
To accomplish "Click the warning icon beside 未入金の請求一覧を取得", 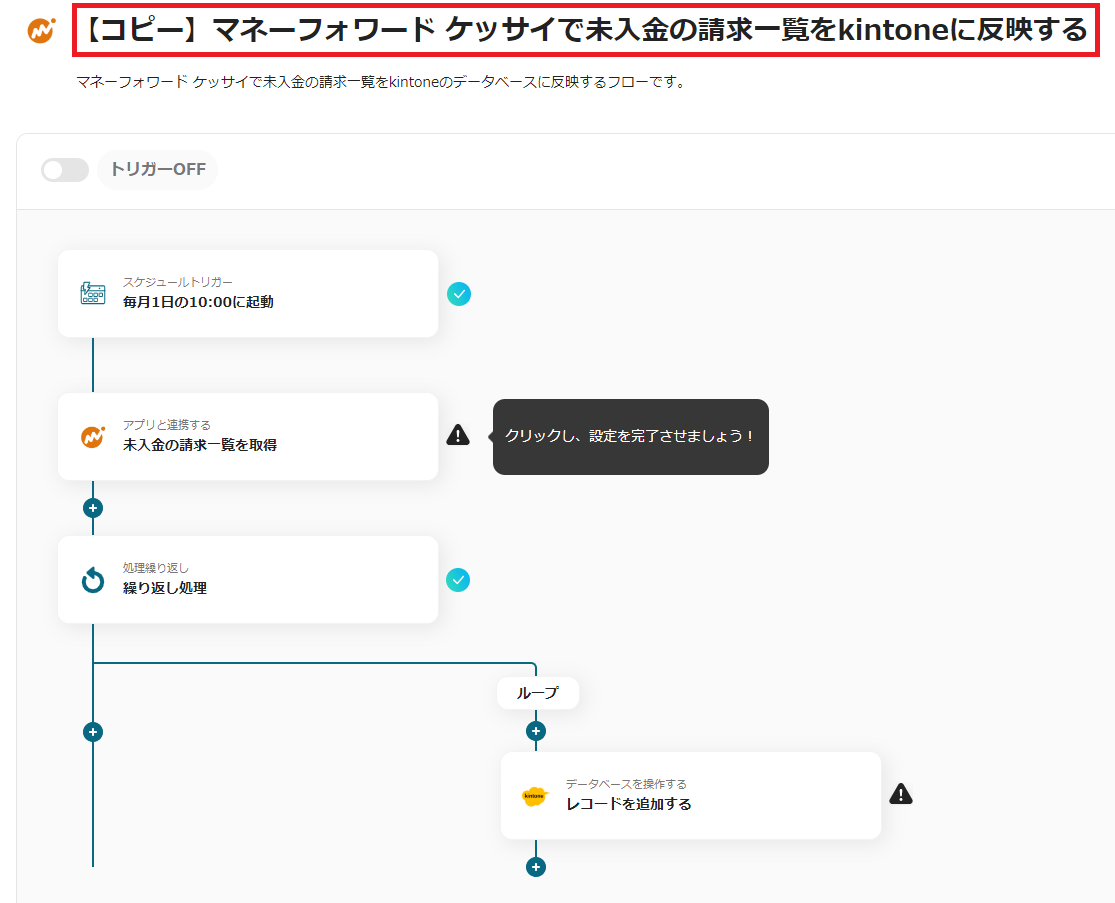I will (x=458, y=434).
